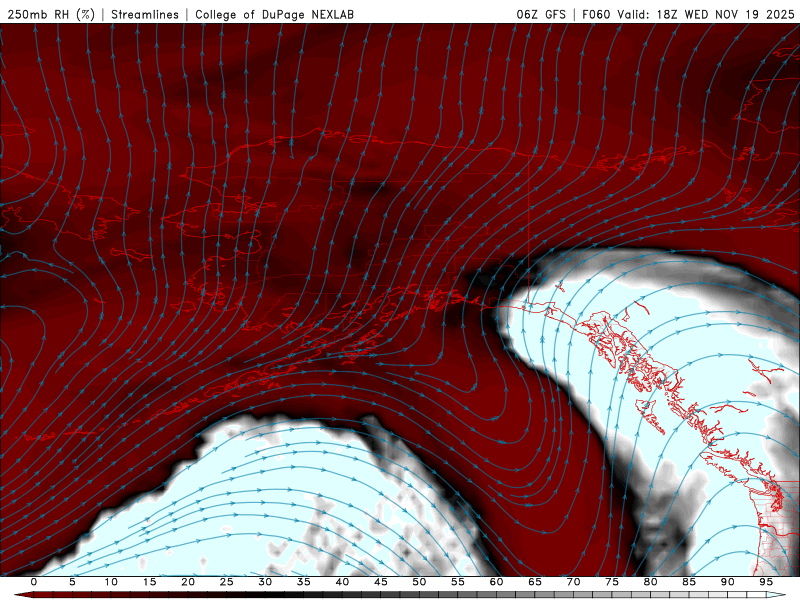
Task: Click the '55' colorbar tick label
Action: click(x=458, y=582)
